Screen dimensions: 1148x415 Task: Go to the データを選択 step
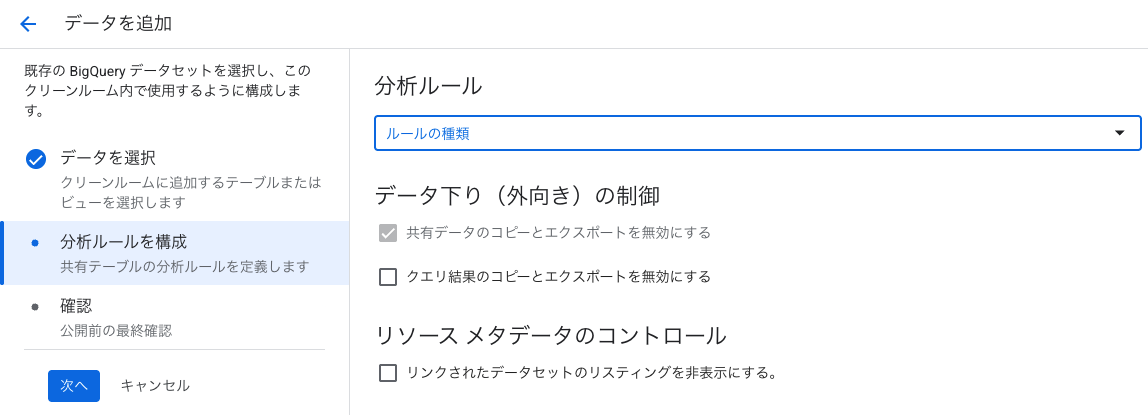pyautogui.click(x=108, y=158)
